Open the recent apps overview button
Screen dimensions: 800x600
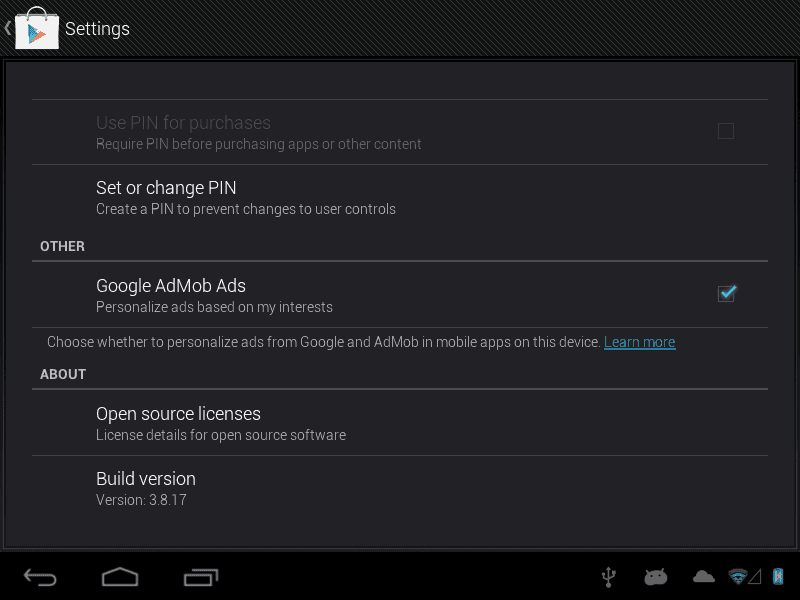tap(201, 577)
